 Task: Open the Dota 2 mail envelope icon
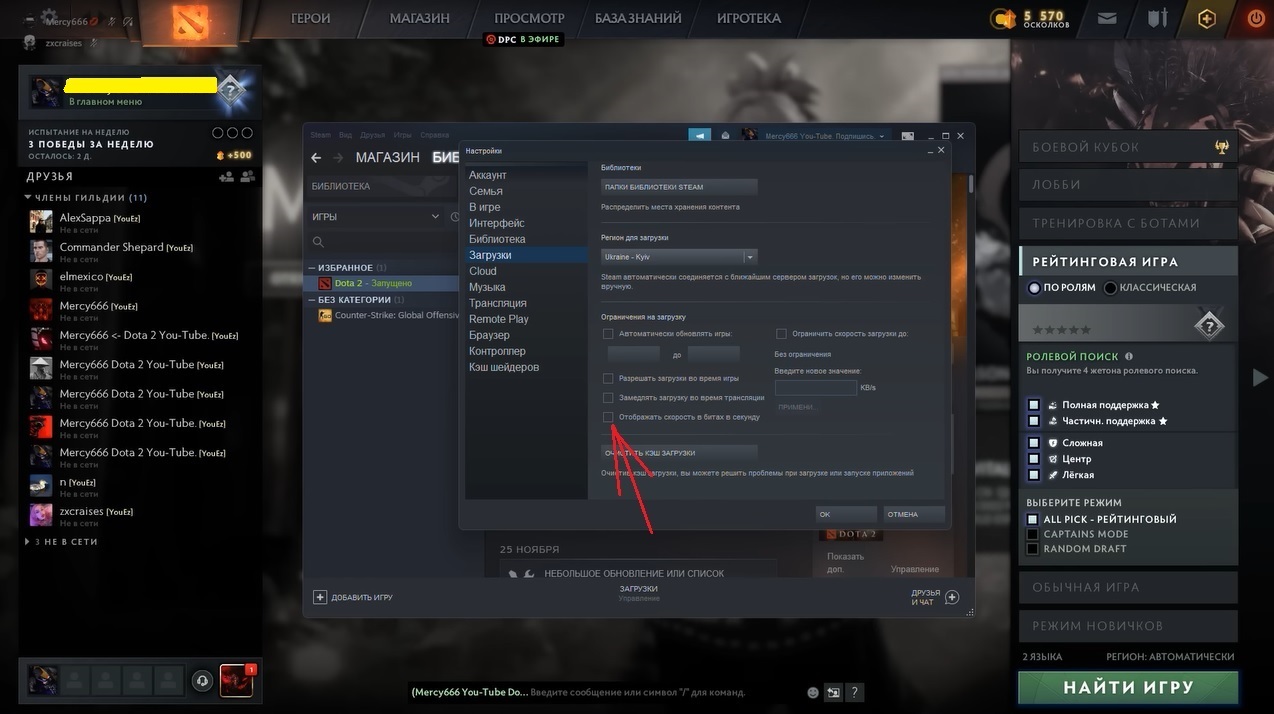1107,18
